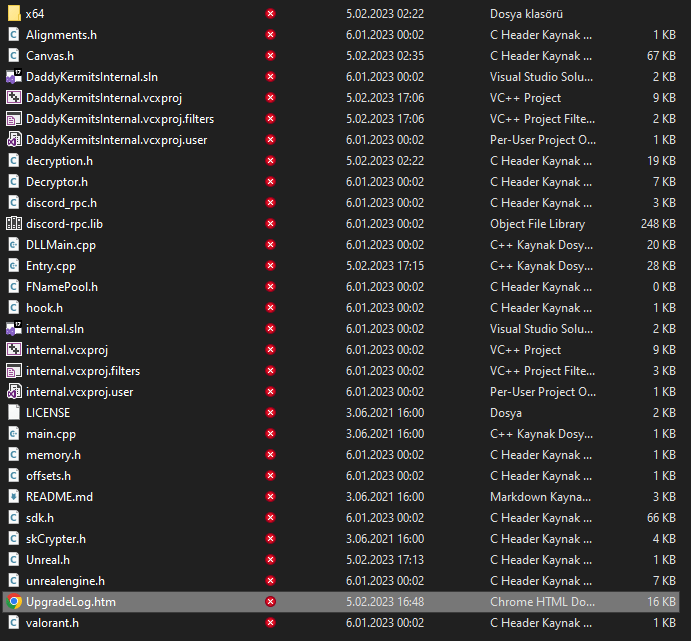Select the file named skCrypter.h
This screenshot has width=691, height=641.
[56, 539]
